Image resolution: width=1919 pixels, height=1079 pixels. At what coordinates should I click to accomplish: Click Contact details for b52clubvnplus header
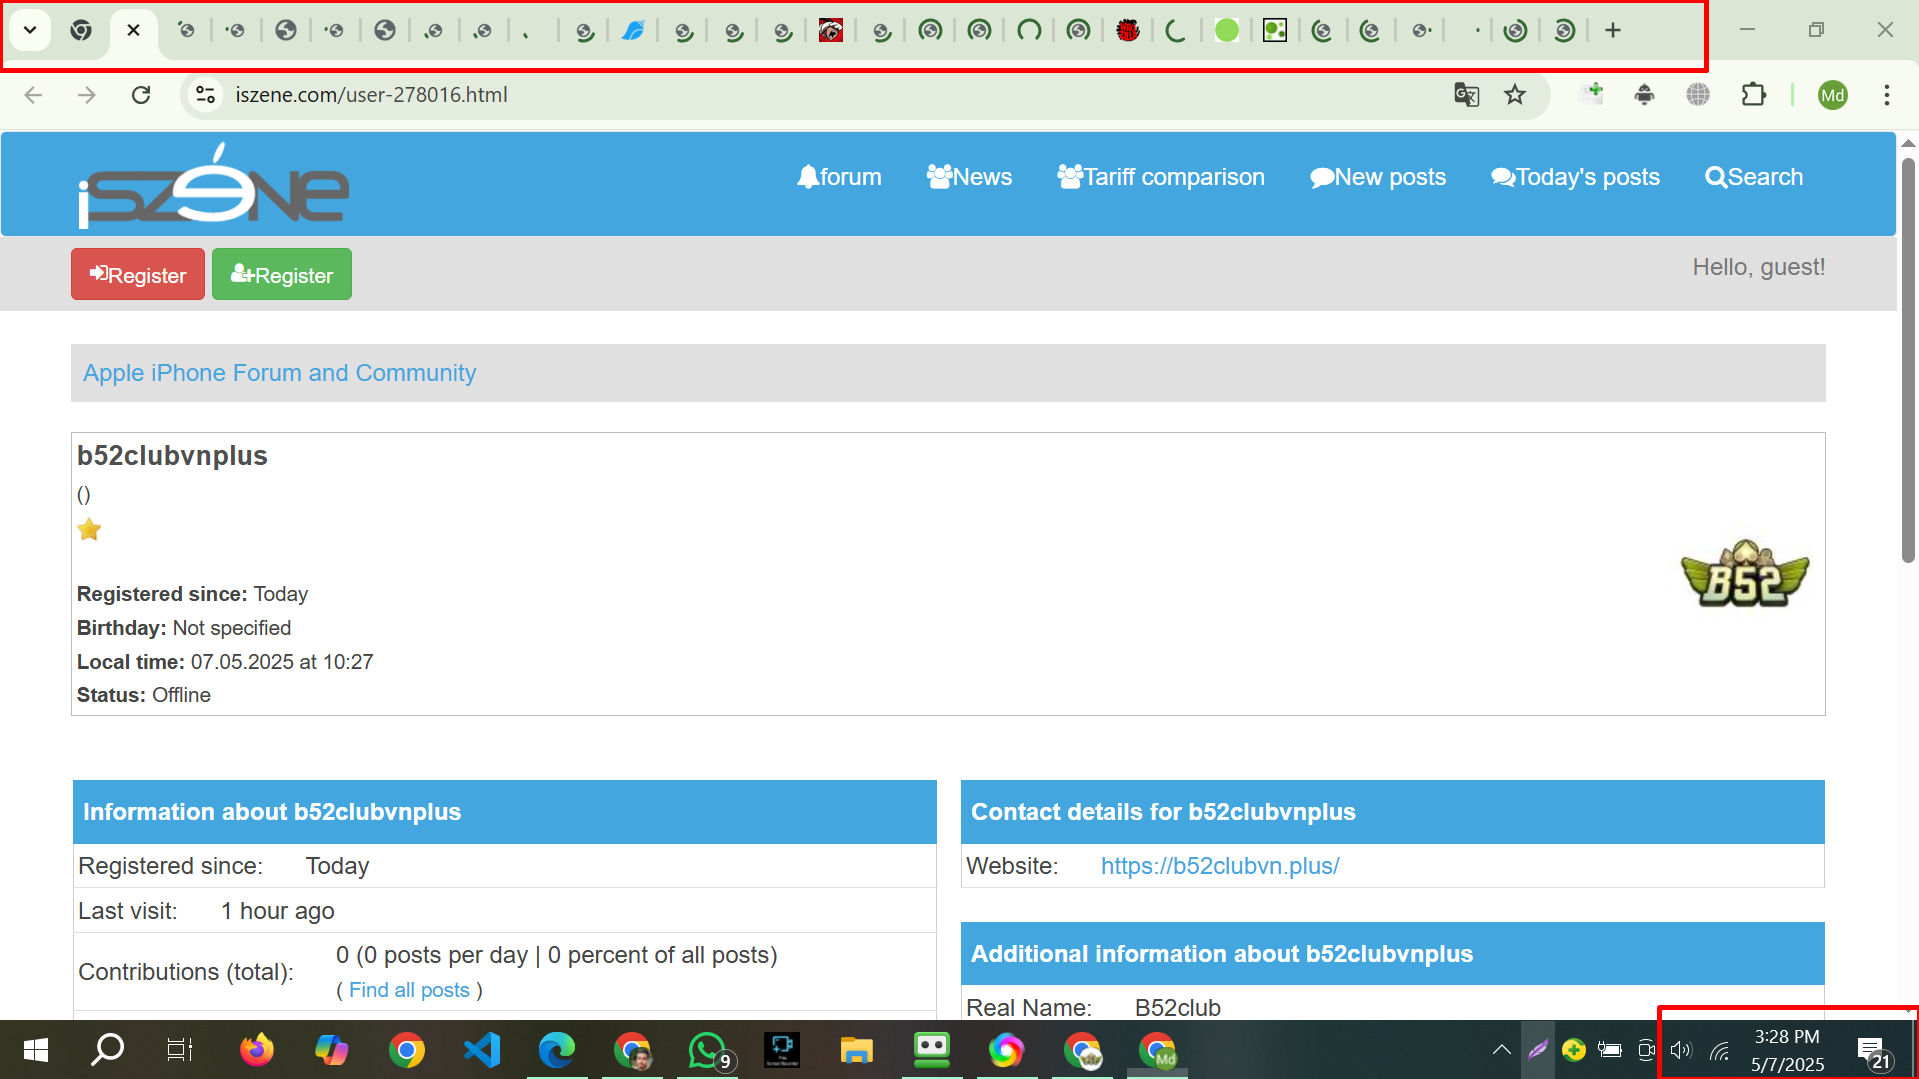(1392, 812)
